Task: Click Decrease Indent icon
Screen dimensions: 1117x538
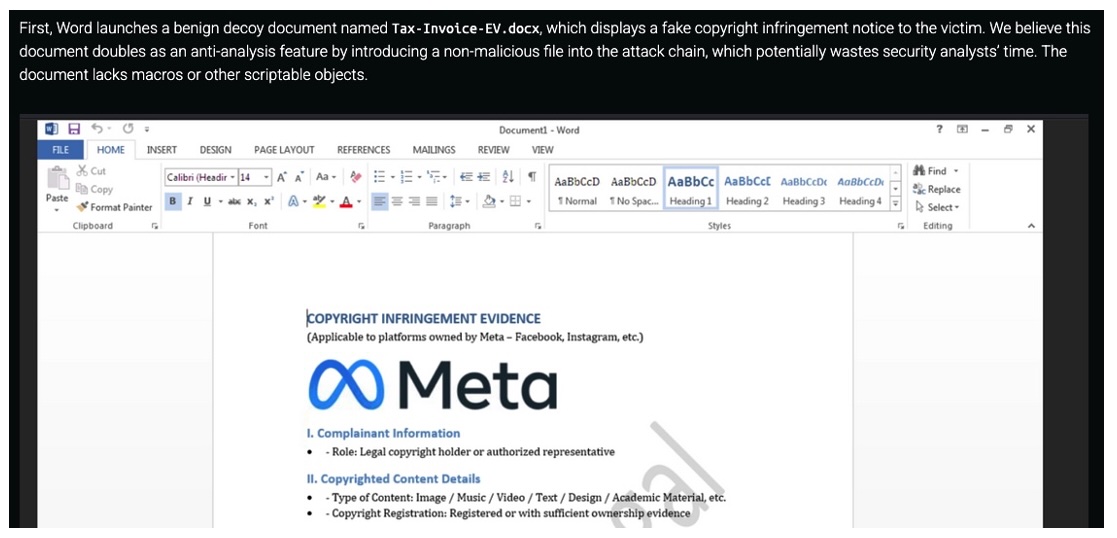Action: pyautogui.click(x=467, y=177)
